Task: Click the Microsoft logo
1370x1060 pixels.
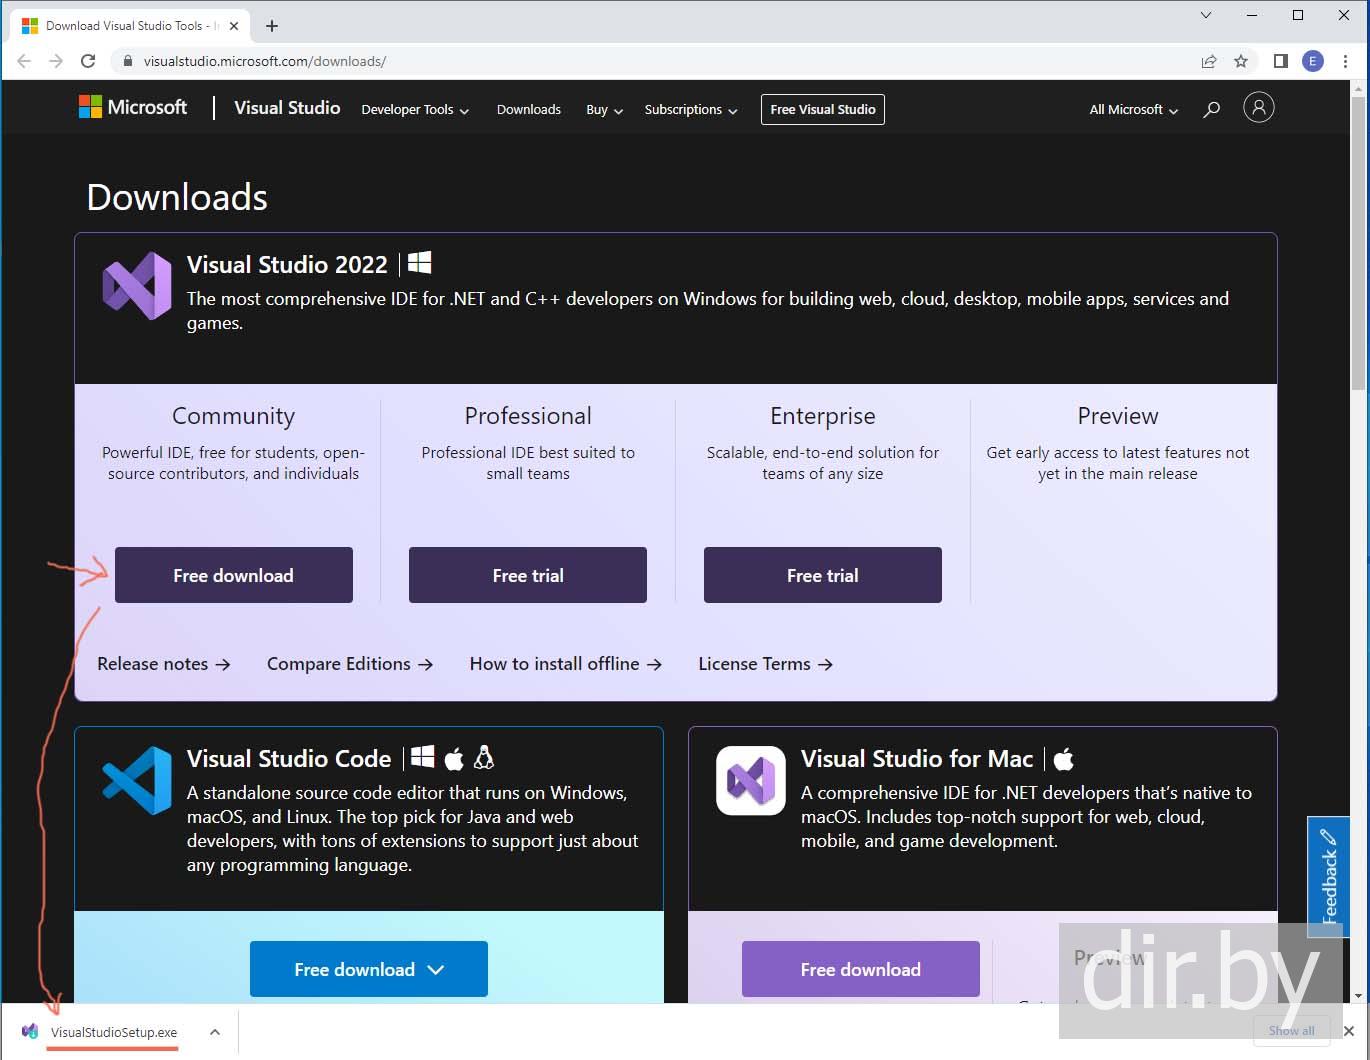Action: (133, 107)
